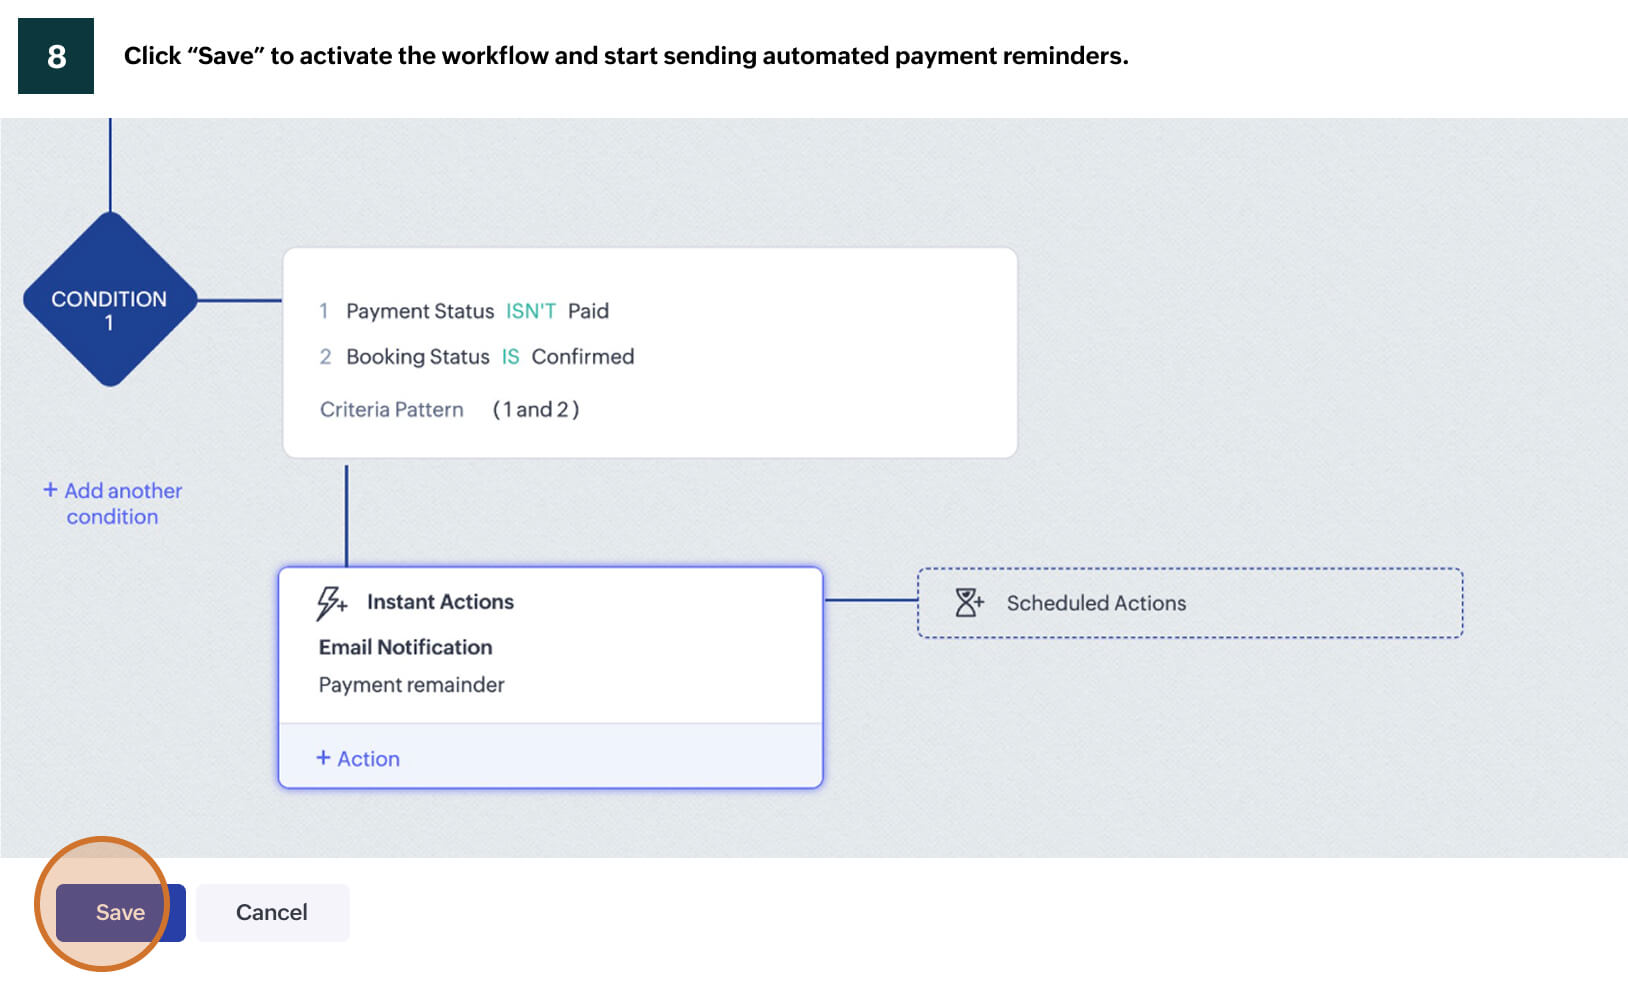Select the ISN'T operator for Payment Status
The height and width of the screenshot is (988, 1628).
[531, 310]
